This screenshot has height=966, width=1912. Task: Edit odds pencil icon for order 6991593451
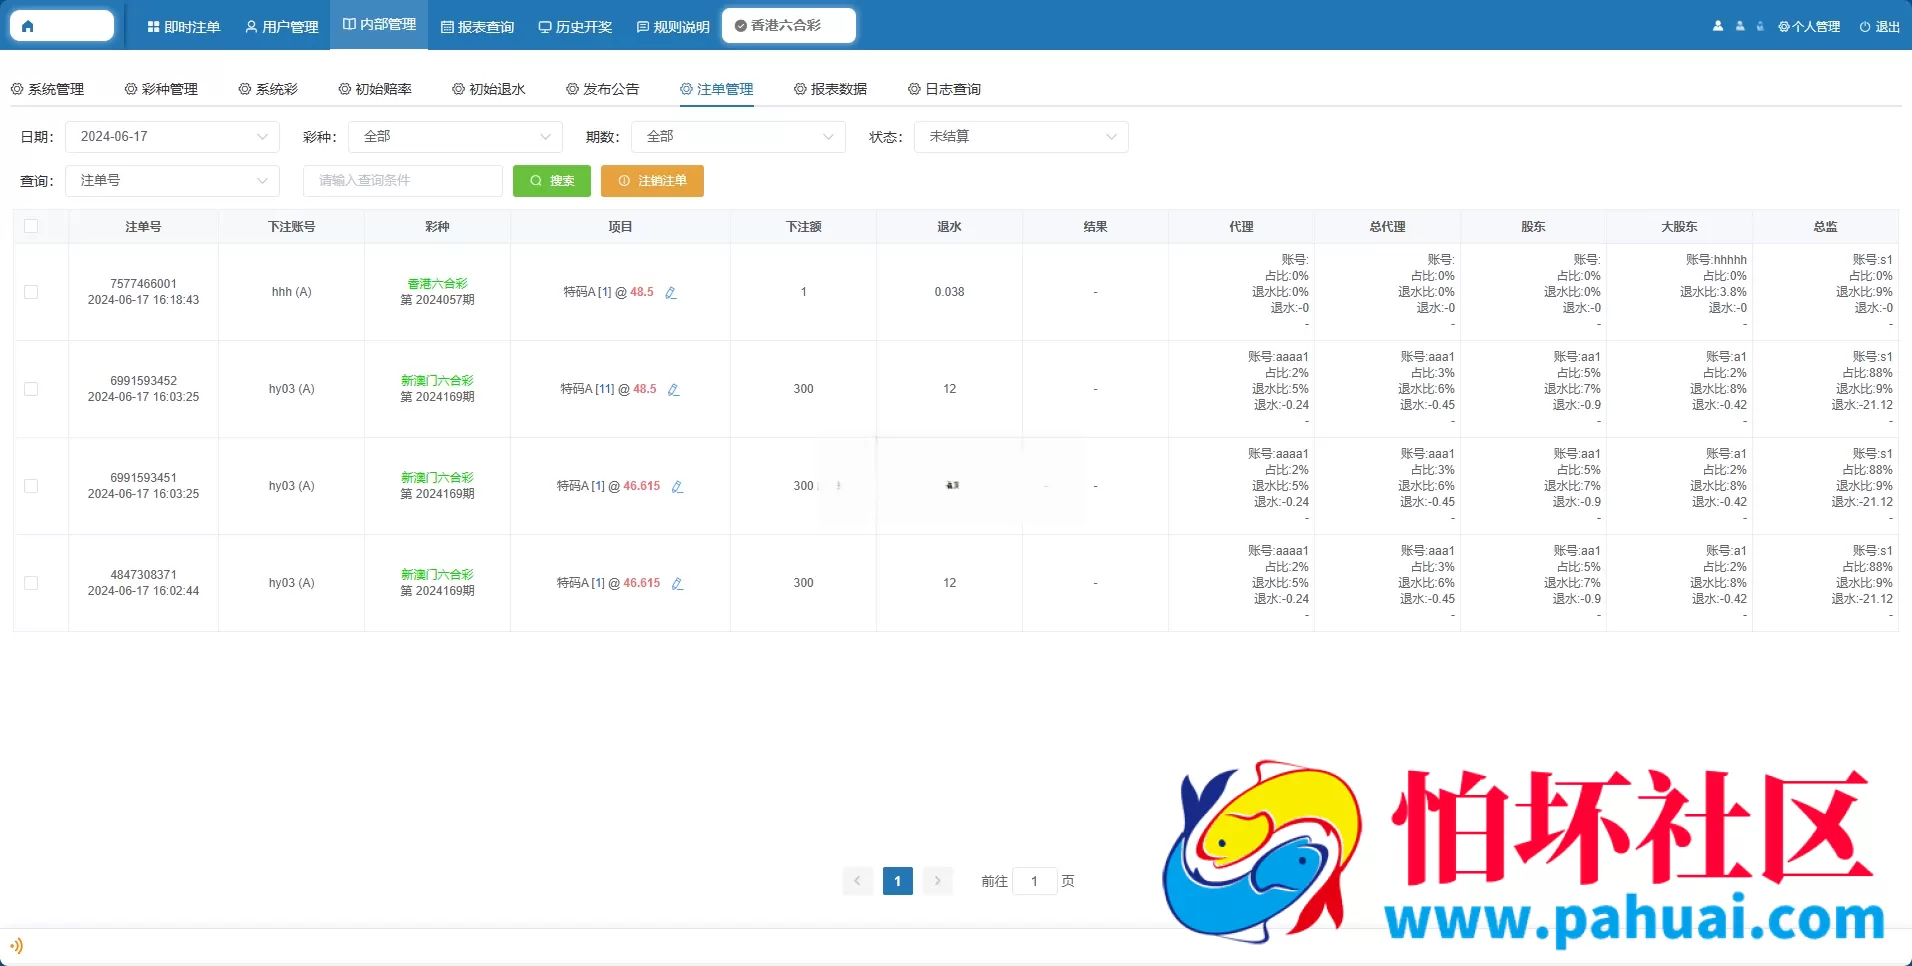coord(677,487)
